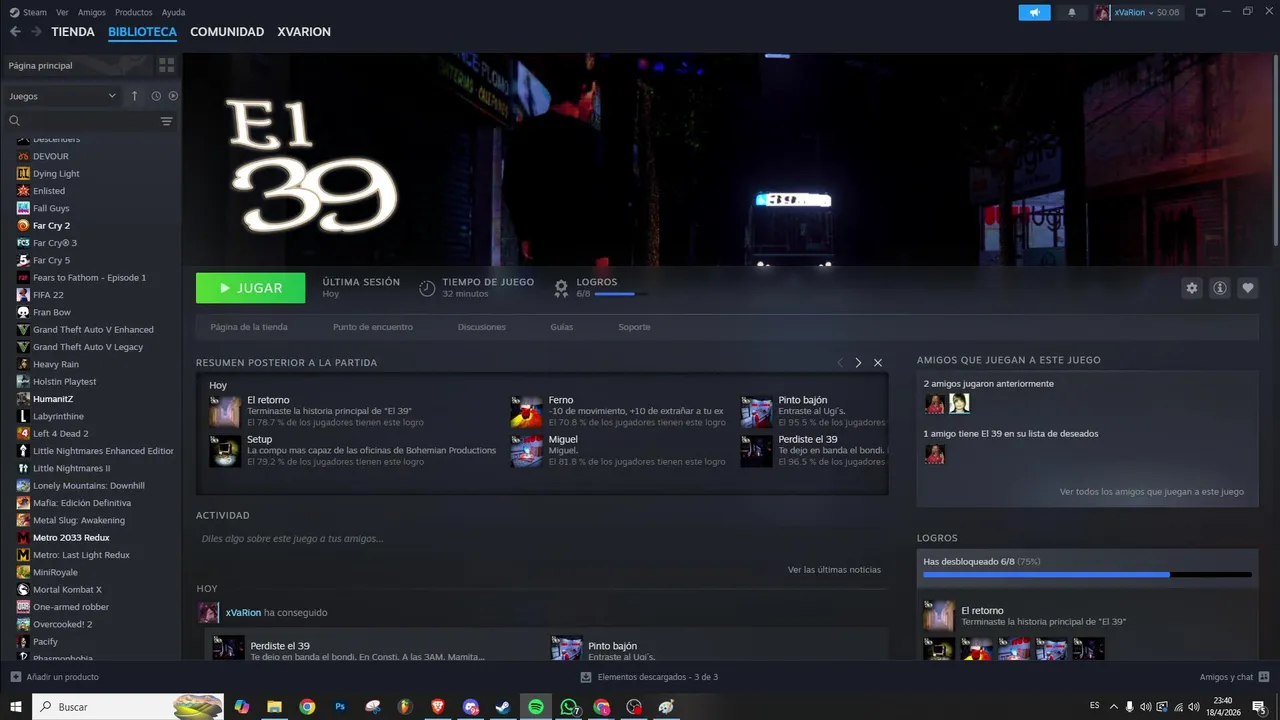Open Spotify from the taskbar
This screenshot has height=720, width=1280.
[536, 707]
